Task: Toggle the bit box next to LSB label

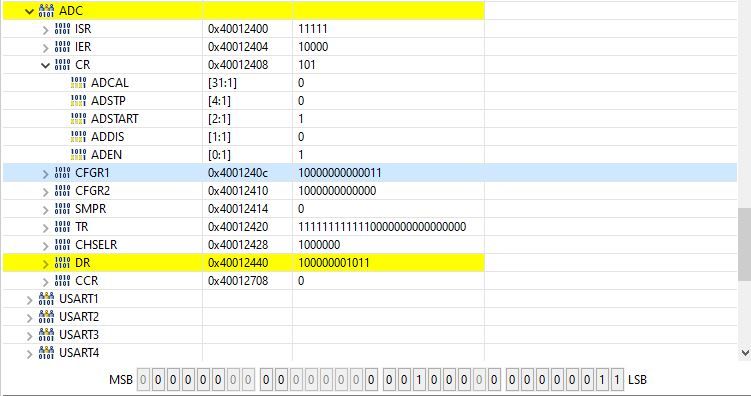Action: (617, 380)
